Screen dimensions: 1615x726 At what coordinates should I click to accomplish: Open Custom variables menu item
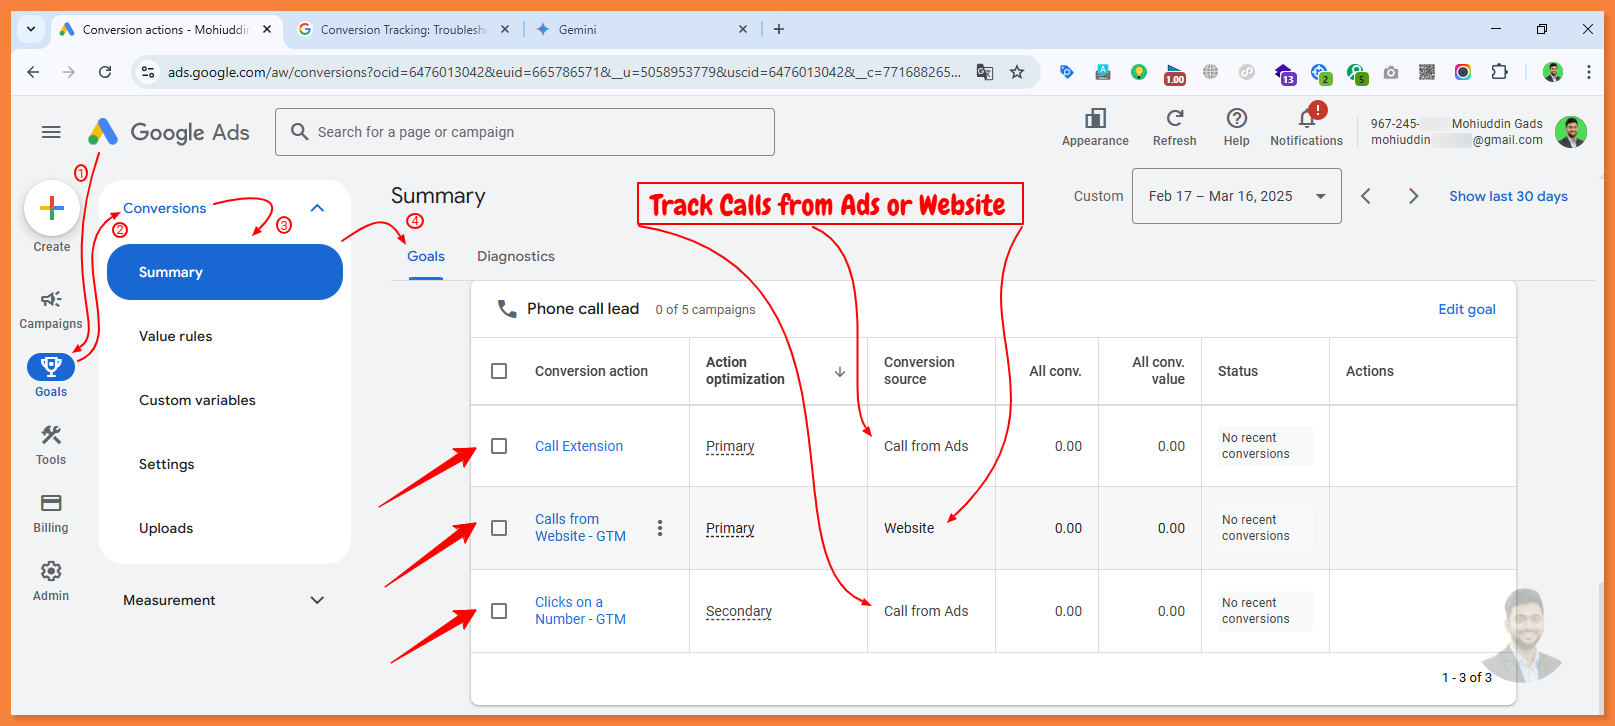197,400
